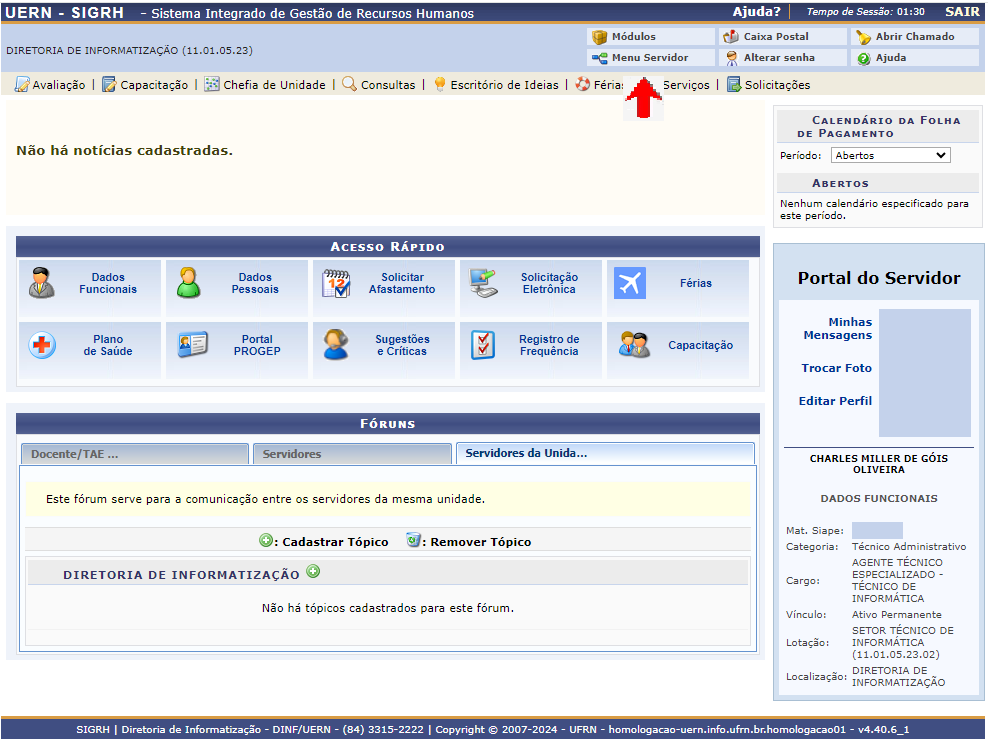This screenshot has width=988, height=739.
Task: Click the Dados Funcionais quick access icon
Action: [x=42, y=284]
